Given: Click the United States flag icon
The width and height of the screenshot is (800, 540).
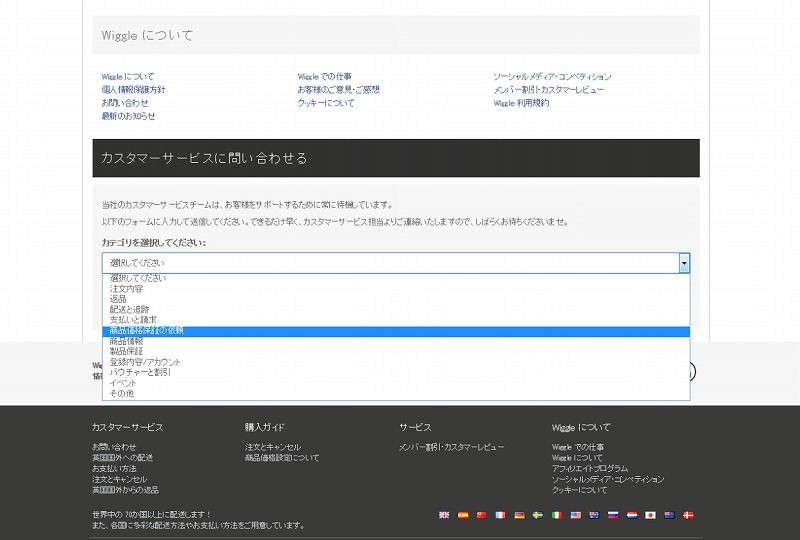Looking at the screenshot, I should (x=576, y=515).
